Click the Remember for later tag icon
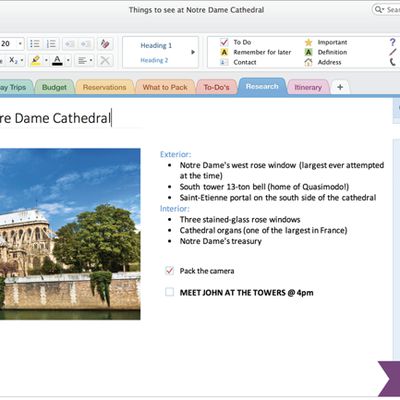Screen dimensions: 400x400 pos(224,52)
